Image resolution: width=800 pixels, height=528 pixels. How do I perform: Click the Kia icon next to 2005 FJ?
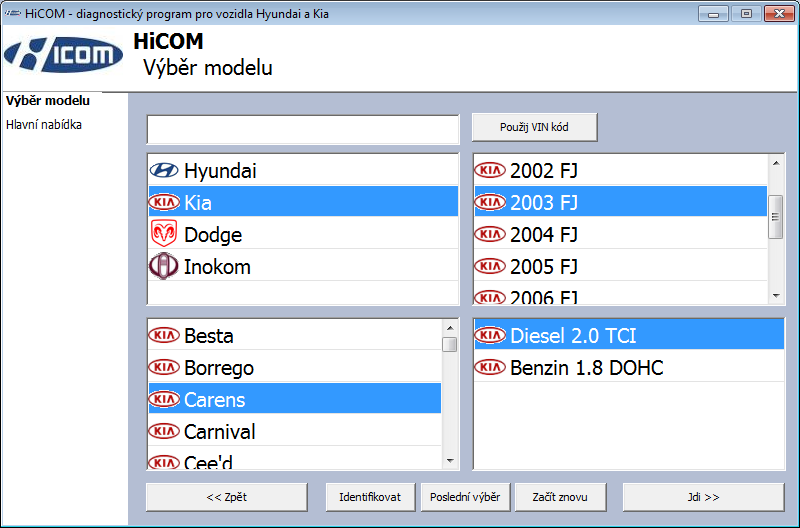tap(490, 266)
